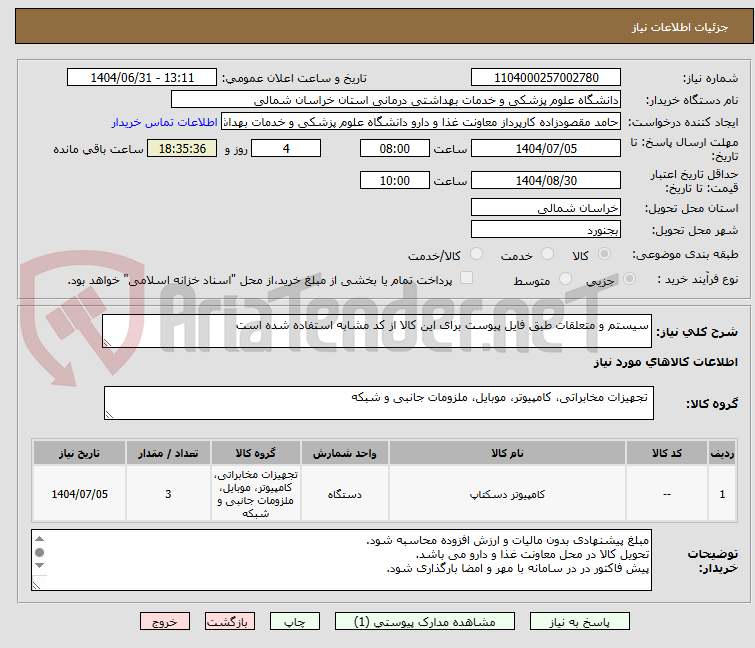Click resize handle of شرح کلی نیاز box
This screenshot has height=648, width=755.
pyautogui.click(x=107, y=343)
